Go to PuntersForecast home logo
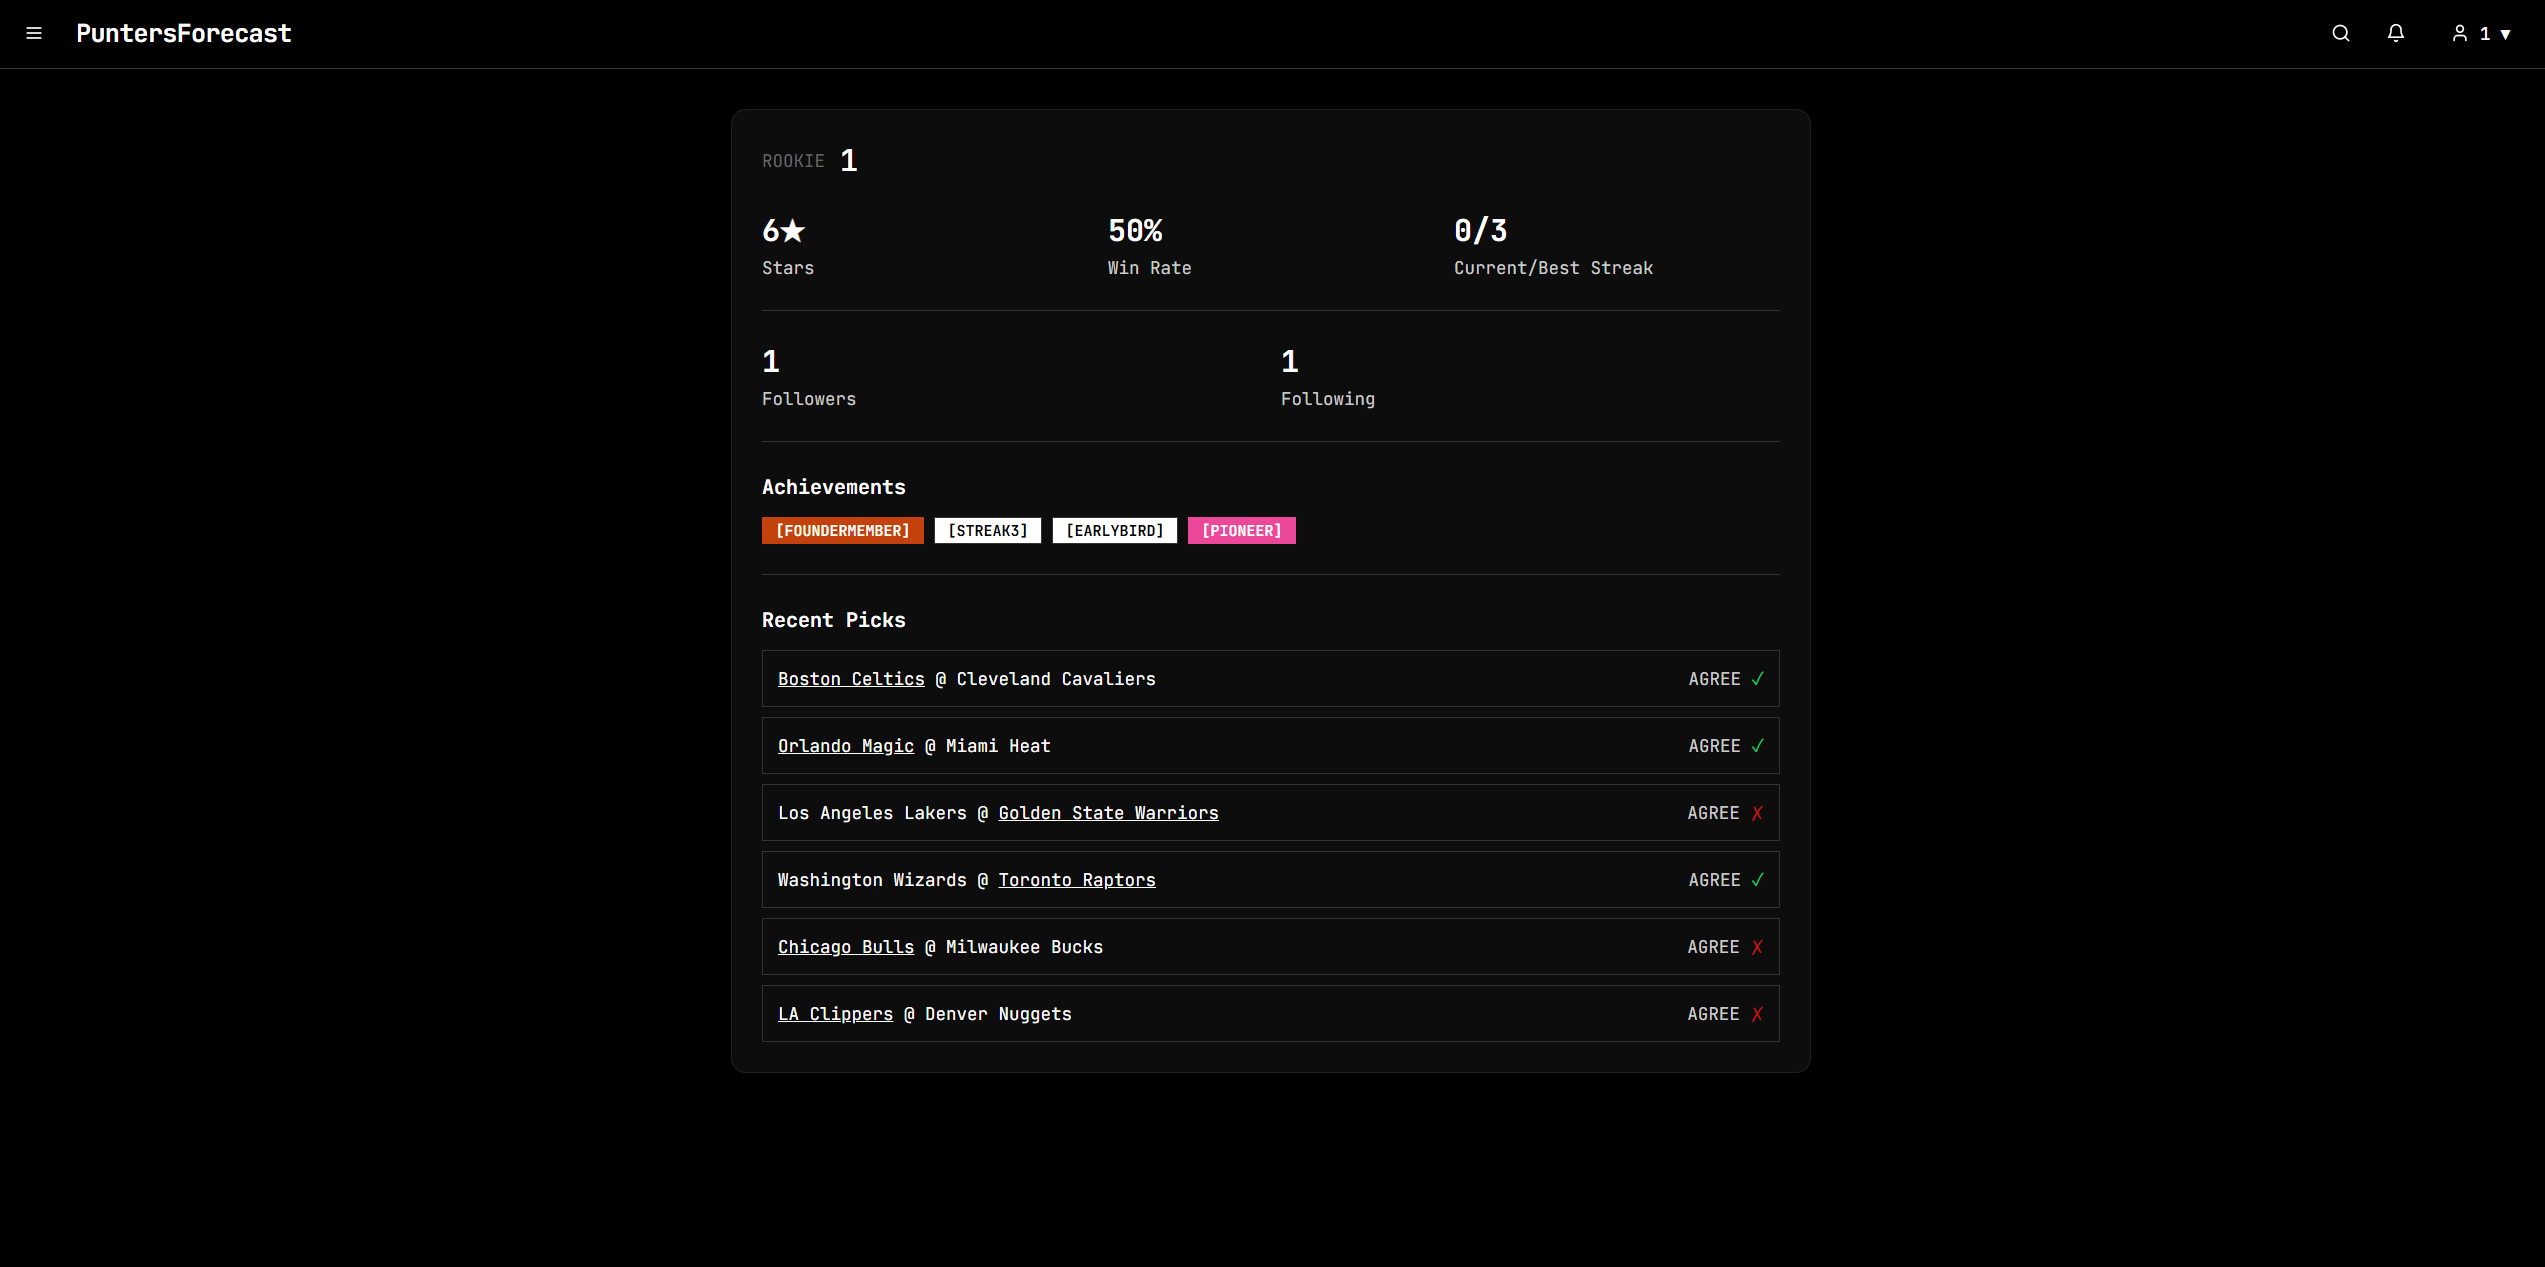2545x1267 pixels. click(x=184, y=34)
